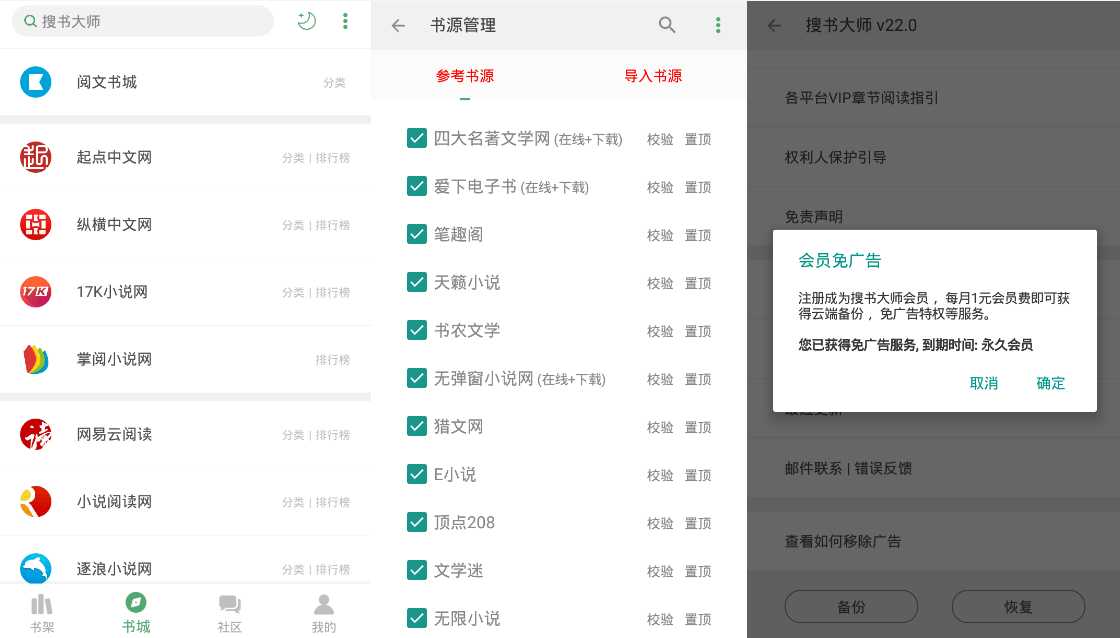Viewport: 1120px width, 638px height.
Task: Tap 置顶 for E小说
Action: (x=698, y=475)
